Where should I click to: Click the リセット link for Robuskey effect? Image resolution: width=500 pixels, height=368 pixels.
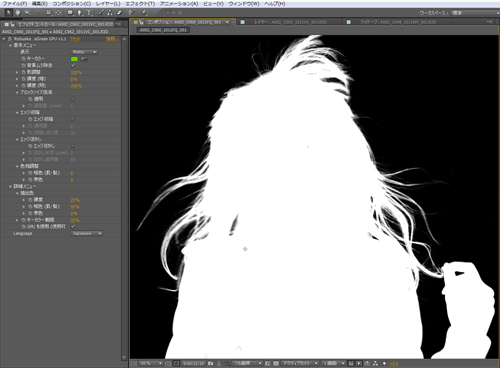[x=75, y=39]
